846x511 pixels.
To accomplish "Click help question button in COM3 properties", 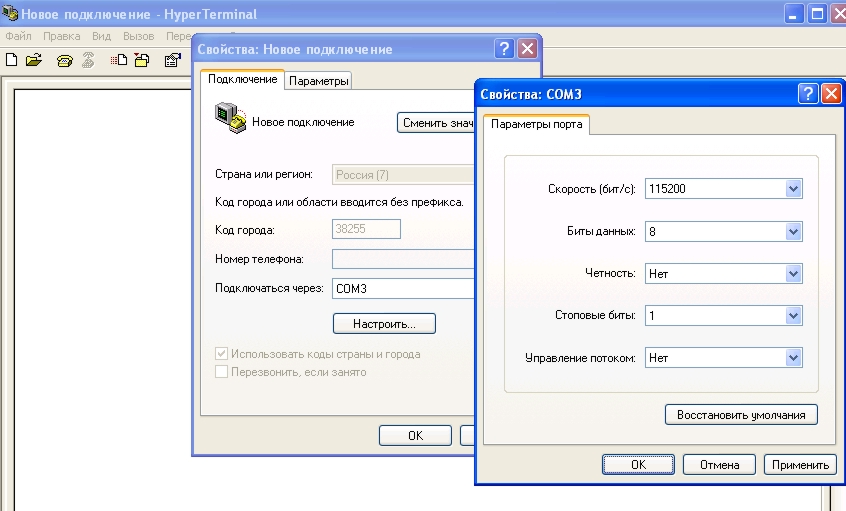I will click(x=808, y=94).
